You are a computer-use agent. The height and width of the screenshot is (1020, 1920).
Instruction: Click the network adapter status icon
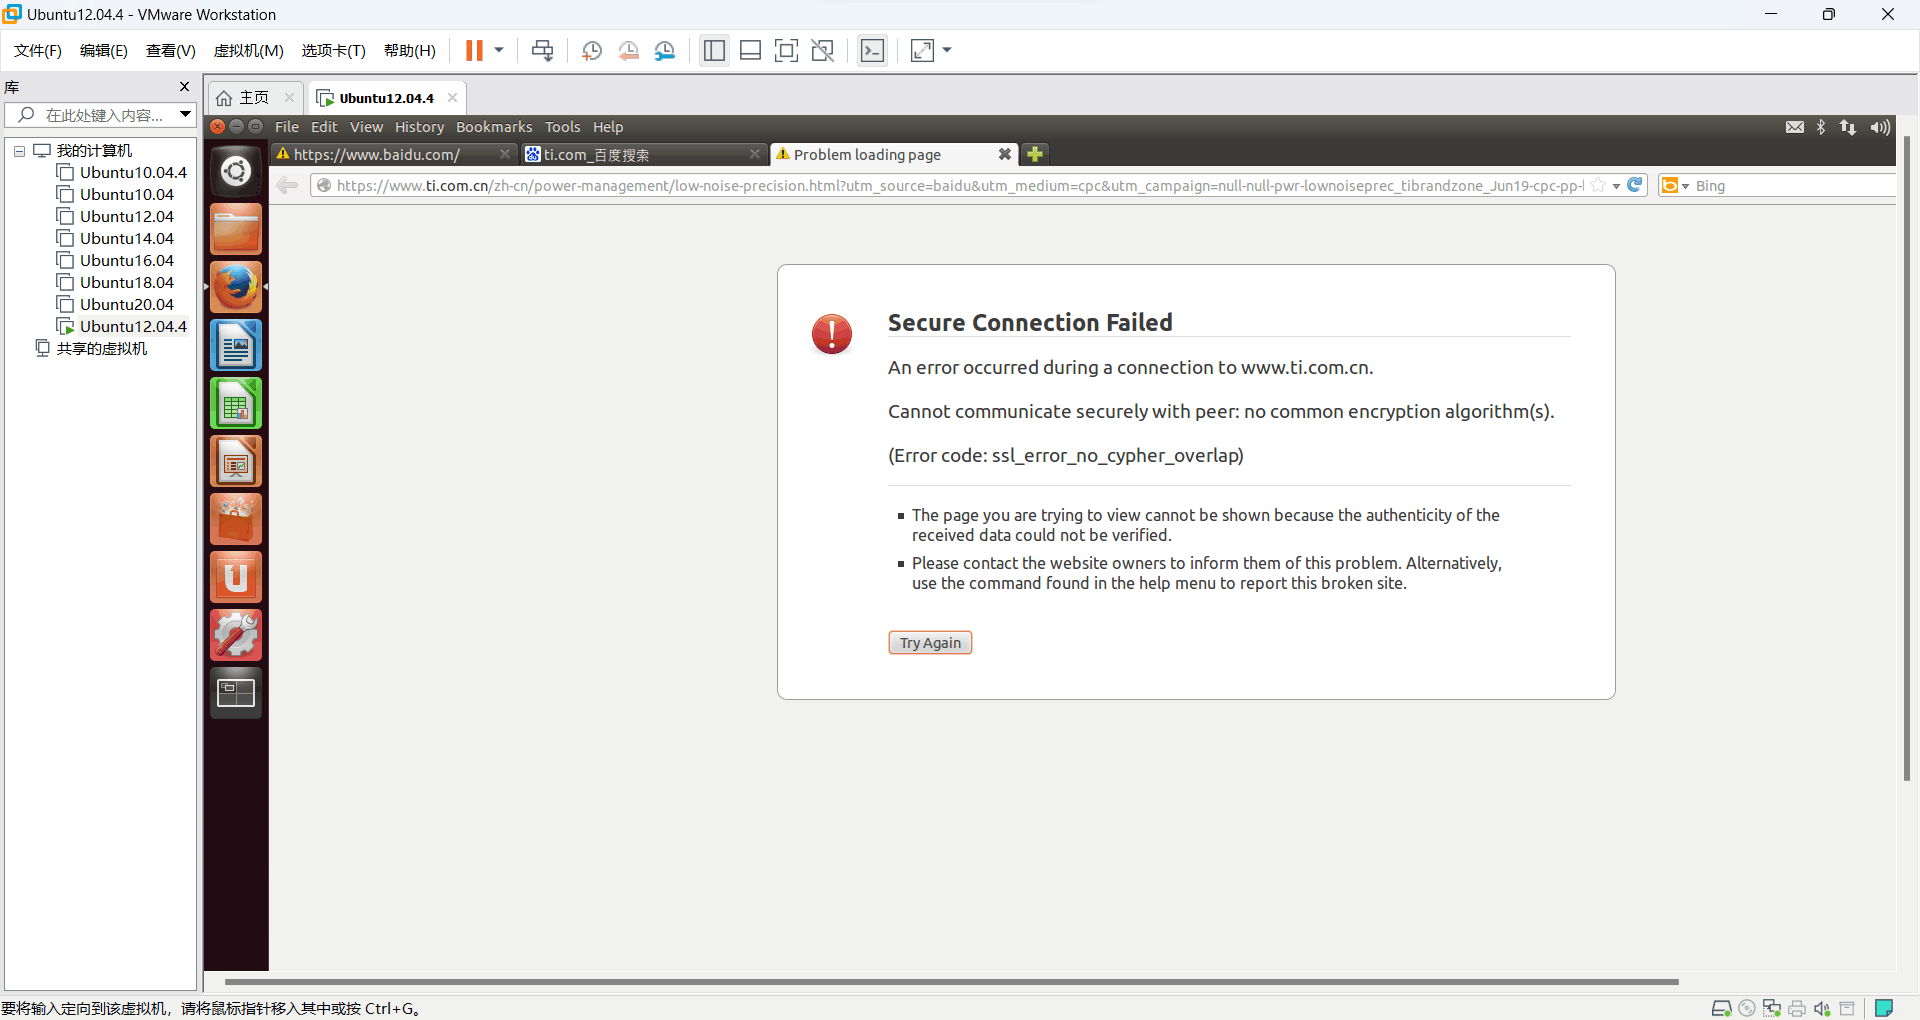(1772, 1008)
